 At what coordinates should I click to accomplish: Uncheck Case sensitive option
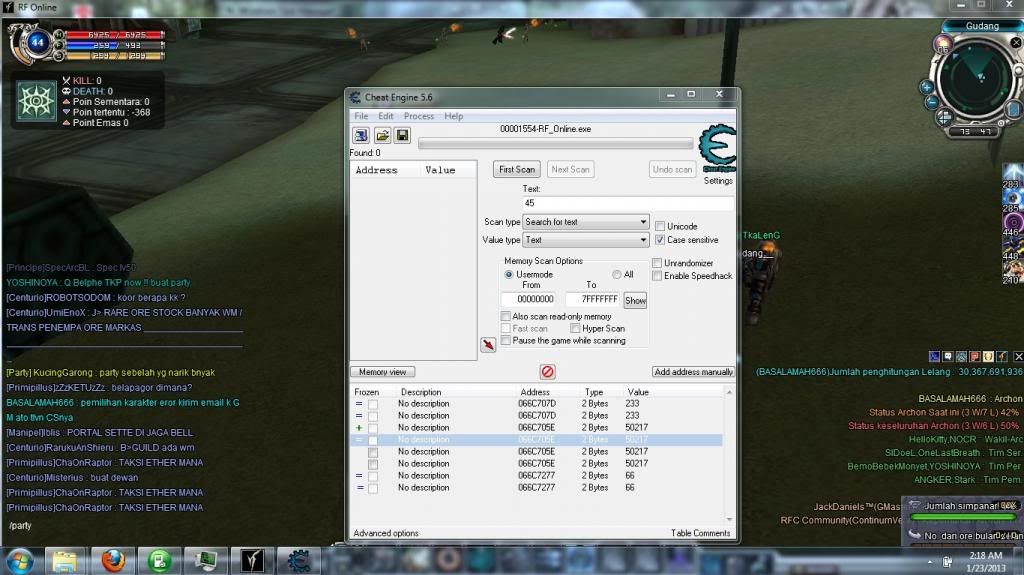[x=660, y=240]
